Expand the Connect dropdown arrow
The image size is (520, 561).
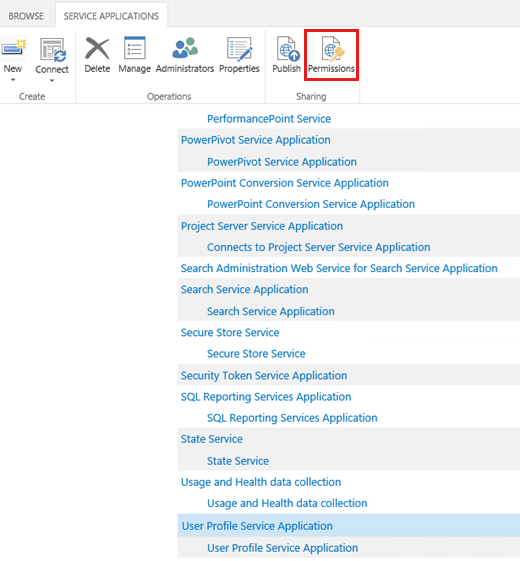click(52, 81)
